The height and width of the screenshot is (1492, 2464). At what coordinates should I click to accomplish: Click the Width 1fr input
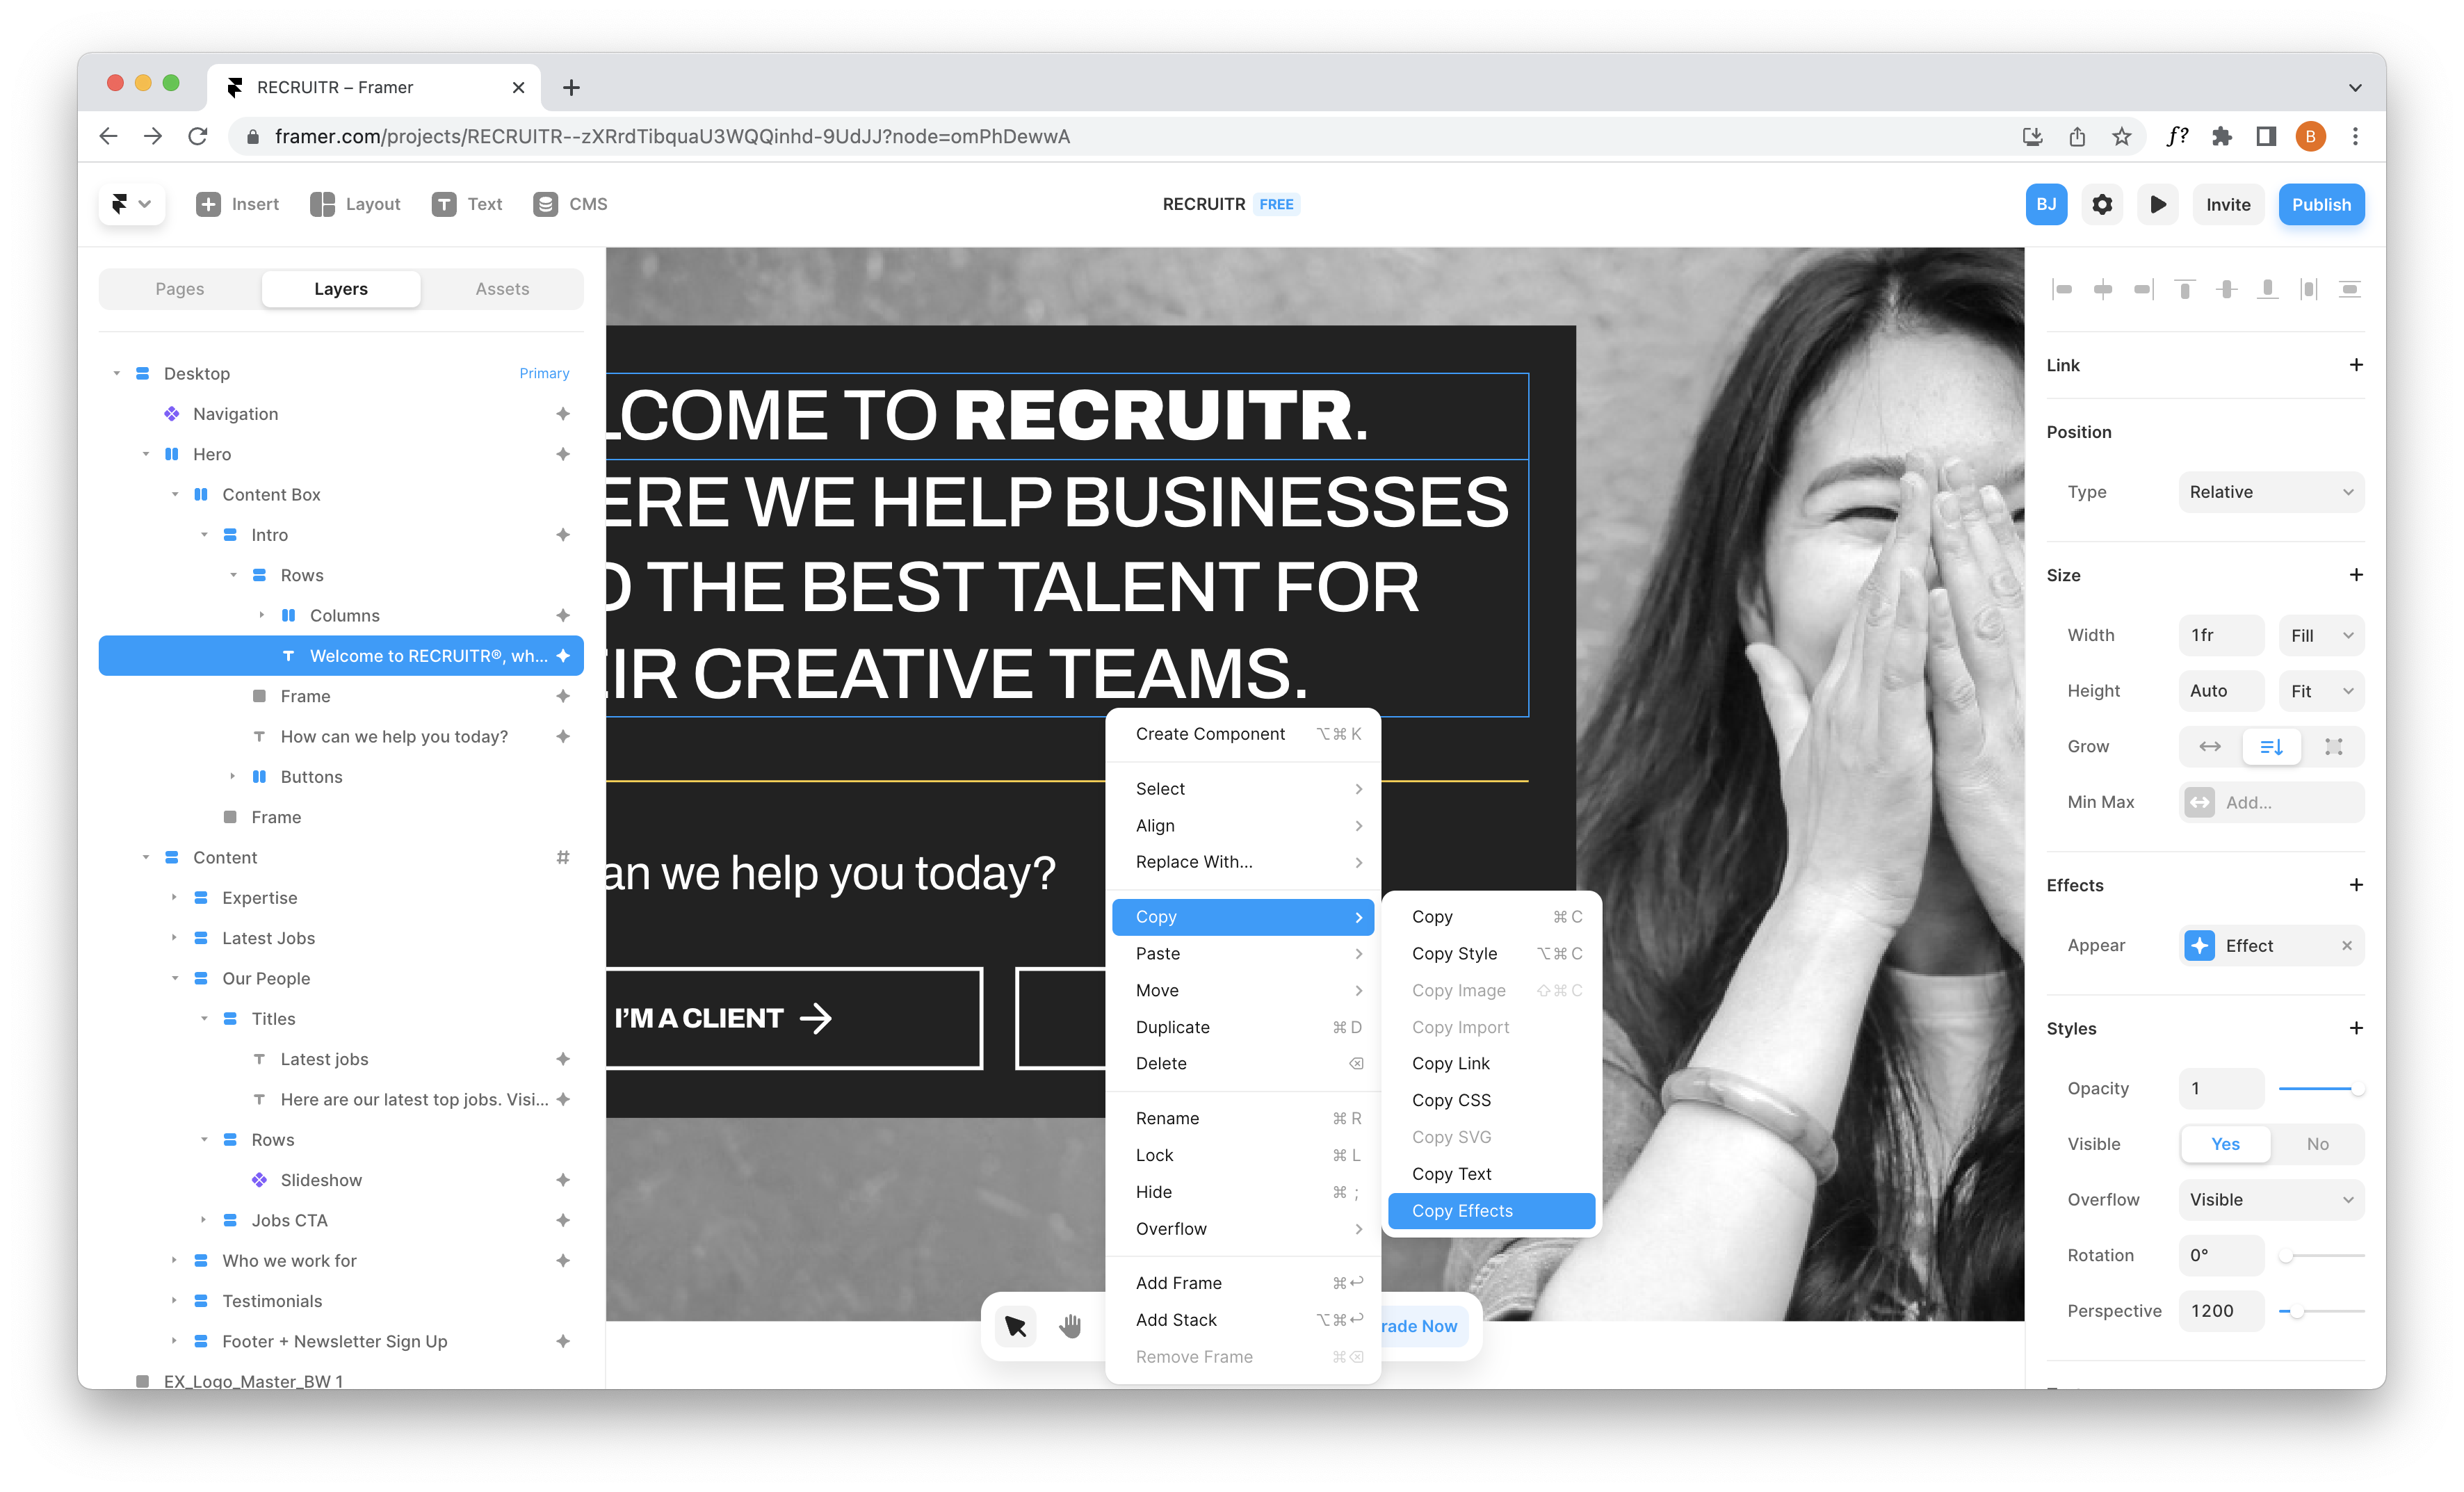click(2221, 635)
